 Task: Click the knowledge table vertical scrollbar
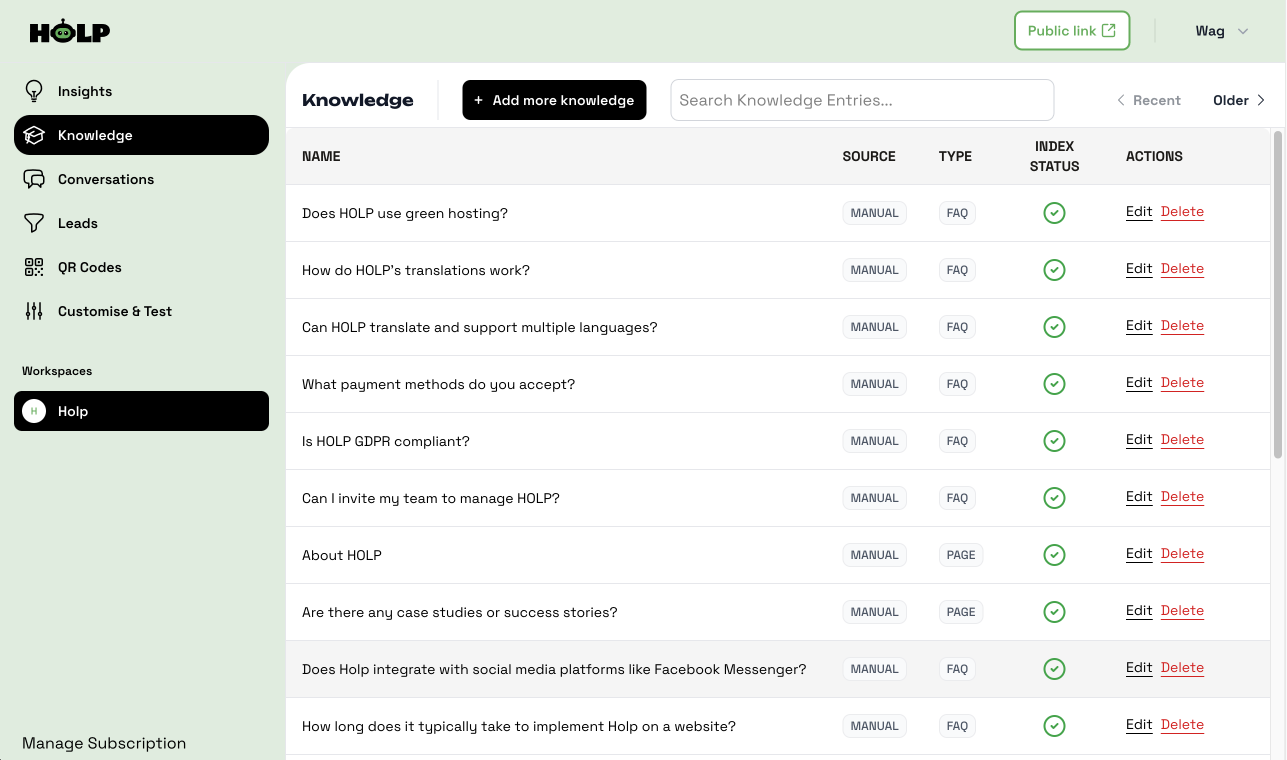(x=1278, y=293)
